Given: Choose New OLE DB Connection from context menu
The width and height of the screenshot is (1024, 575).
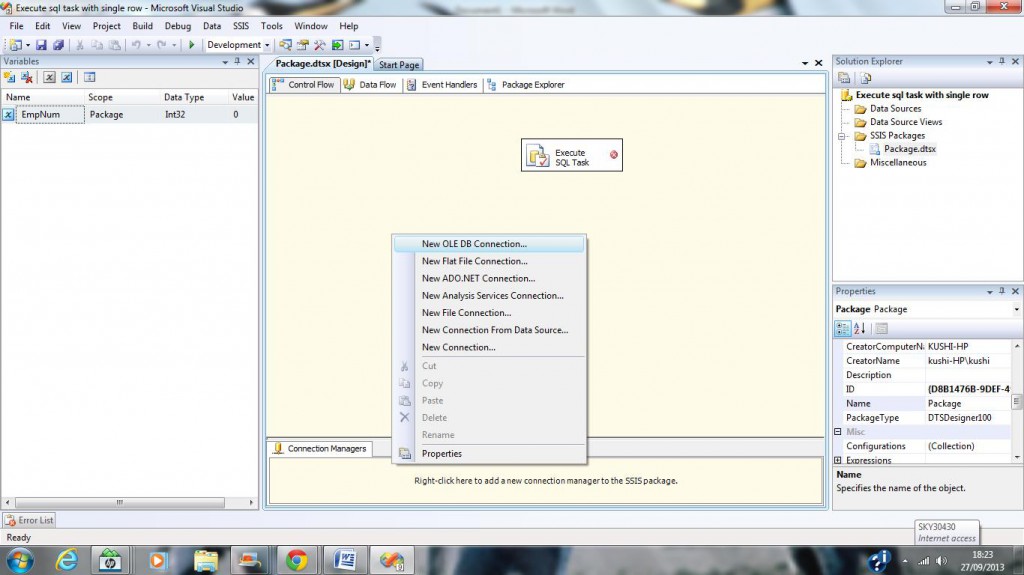Looking at the screenshot, I should point(474,244).
